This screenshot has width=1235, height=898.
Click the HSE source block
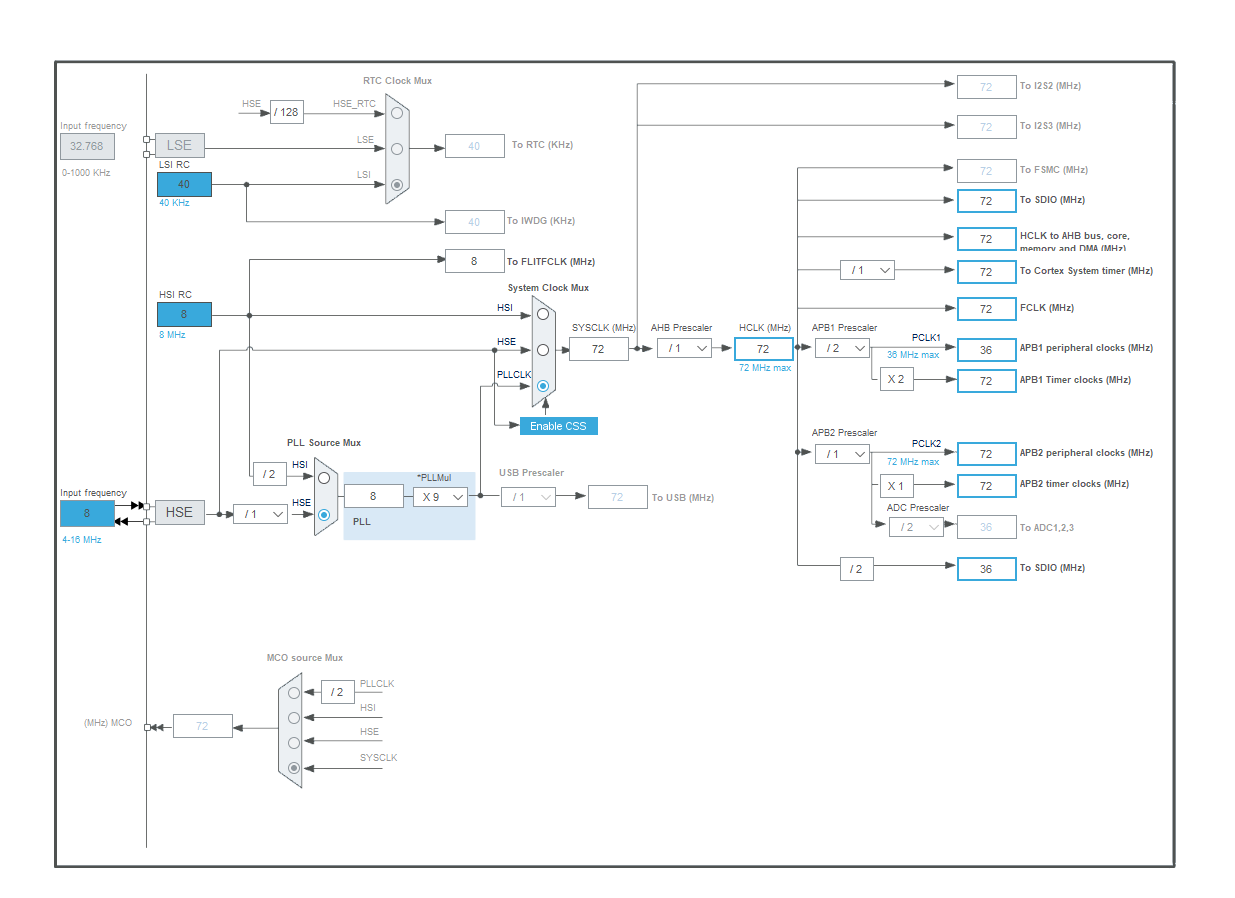click(180, 512)
